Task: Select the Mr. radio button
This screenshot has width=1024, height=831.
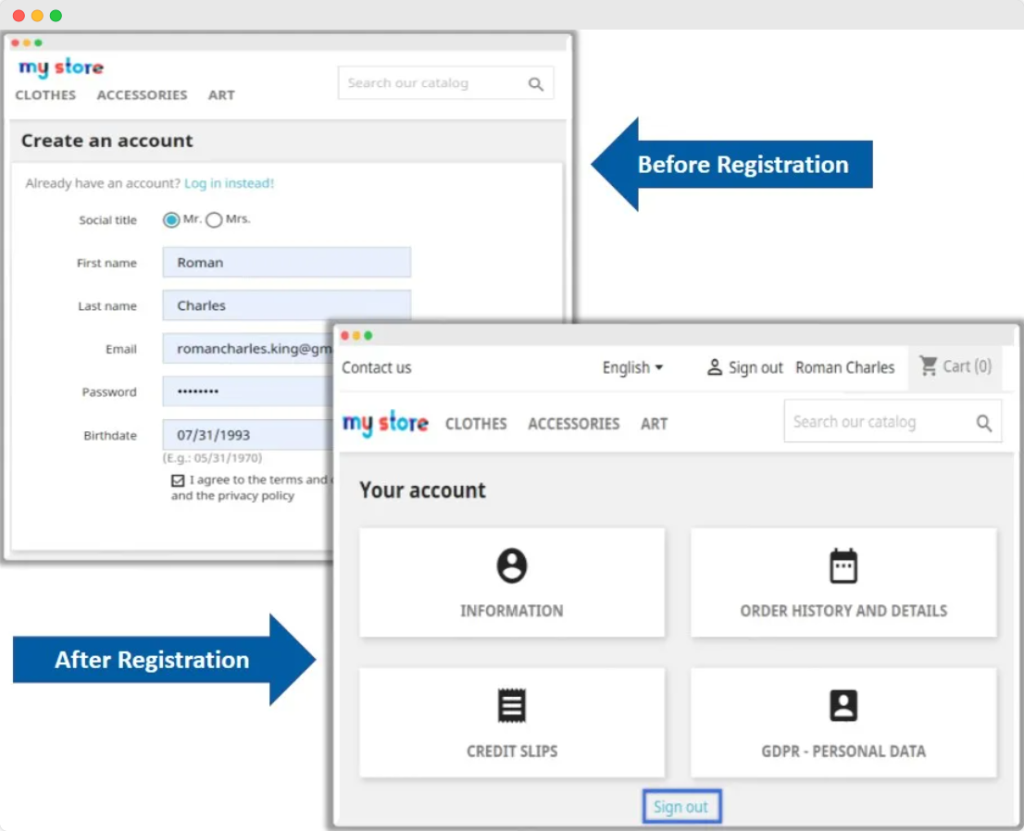Action: coord(172,220)
